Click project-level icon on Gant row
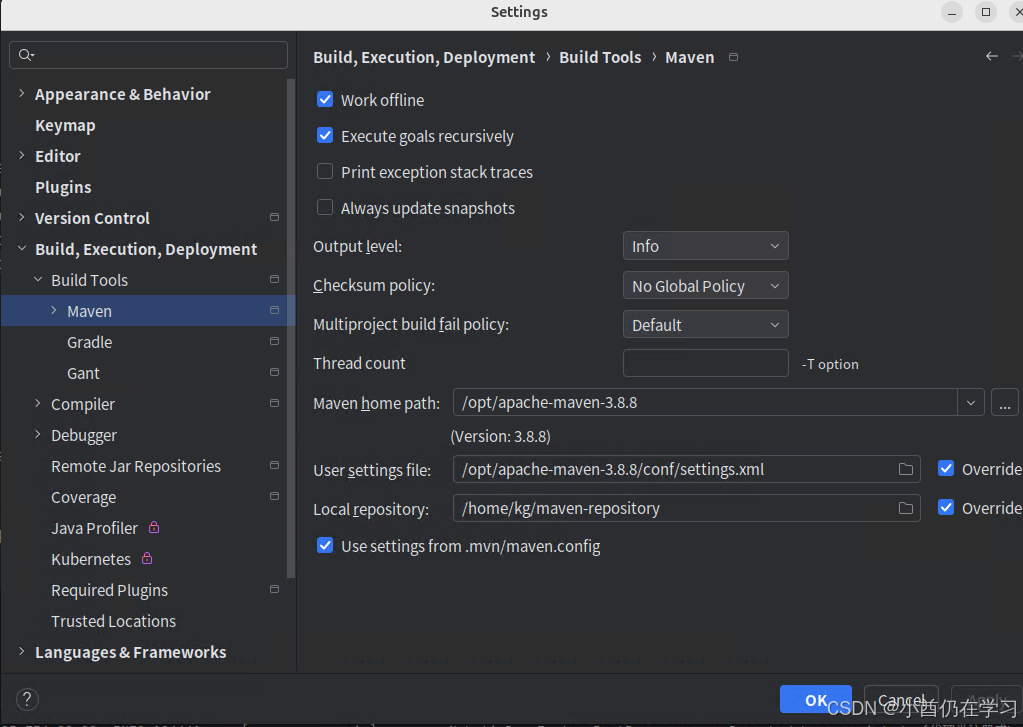Screen dimensions: 1023x727 click(275, 373)
